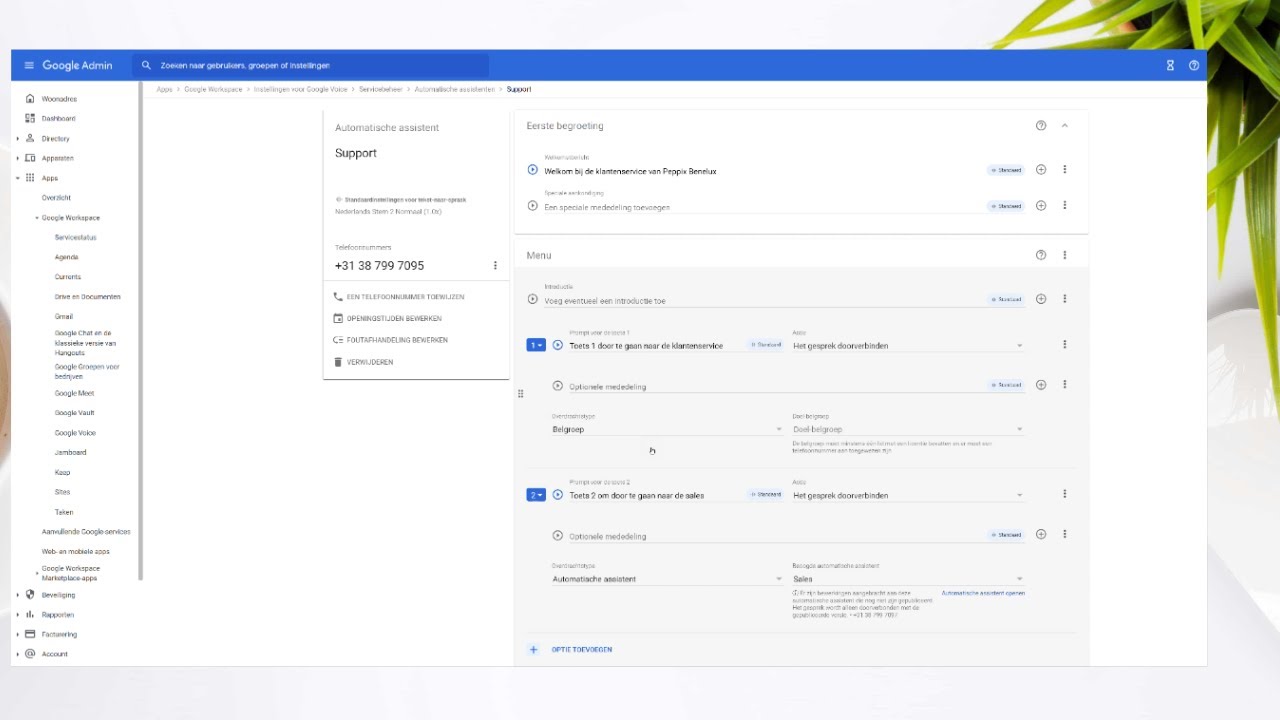Viewport: 1280px width, 720px height.
Task: Click the 'Optie toevoegen' button
Action: [582, 650]
